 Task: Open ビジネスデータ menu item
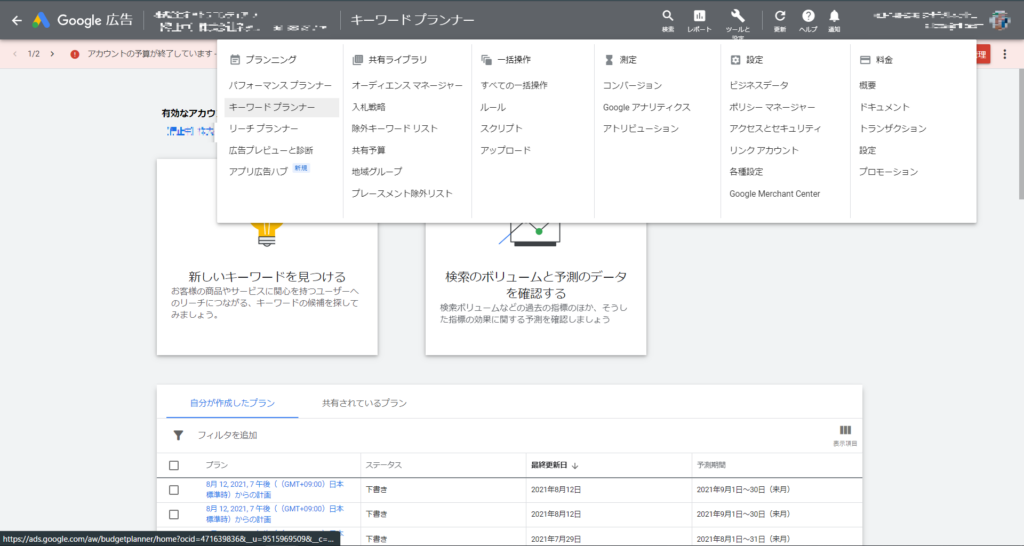click(x=759, y=86)
